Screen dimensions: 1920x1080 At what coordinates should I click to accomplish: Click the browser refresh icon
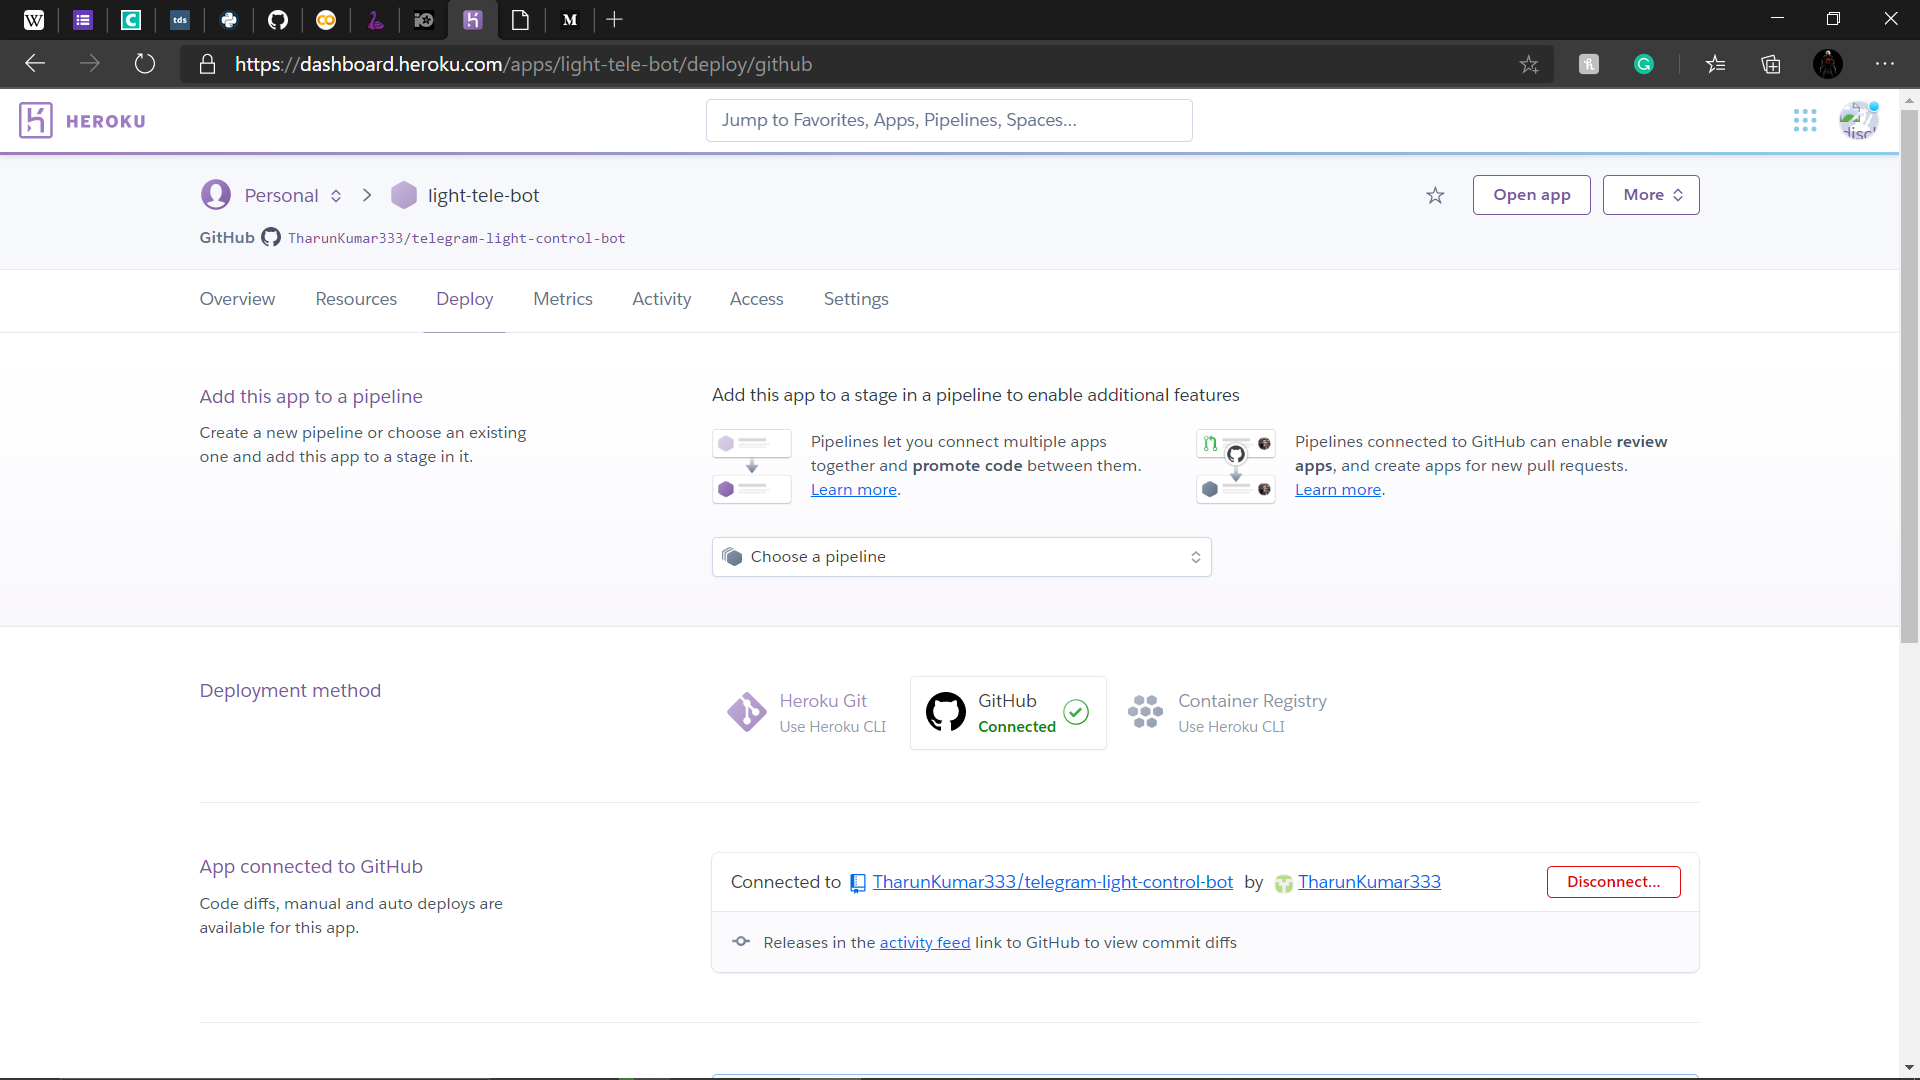click(x=145, y=64)
